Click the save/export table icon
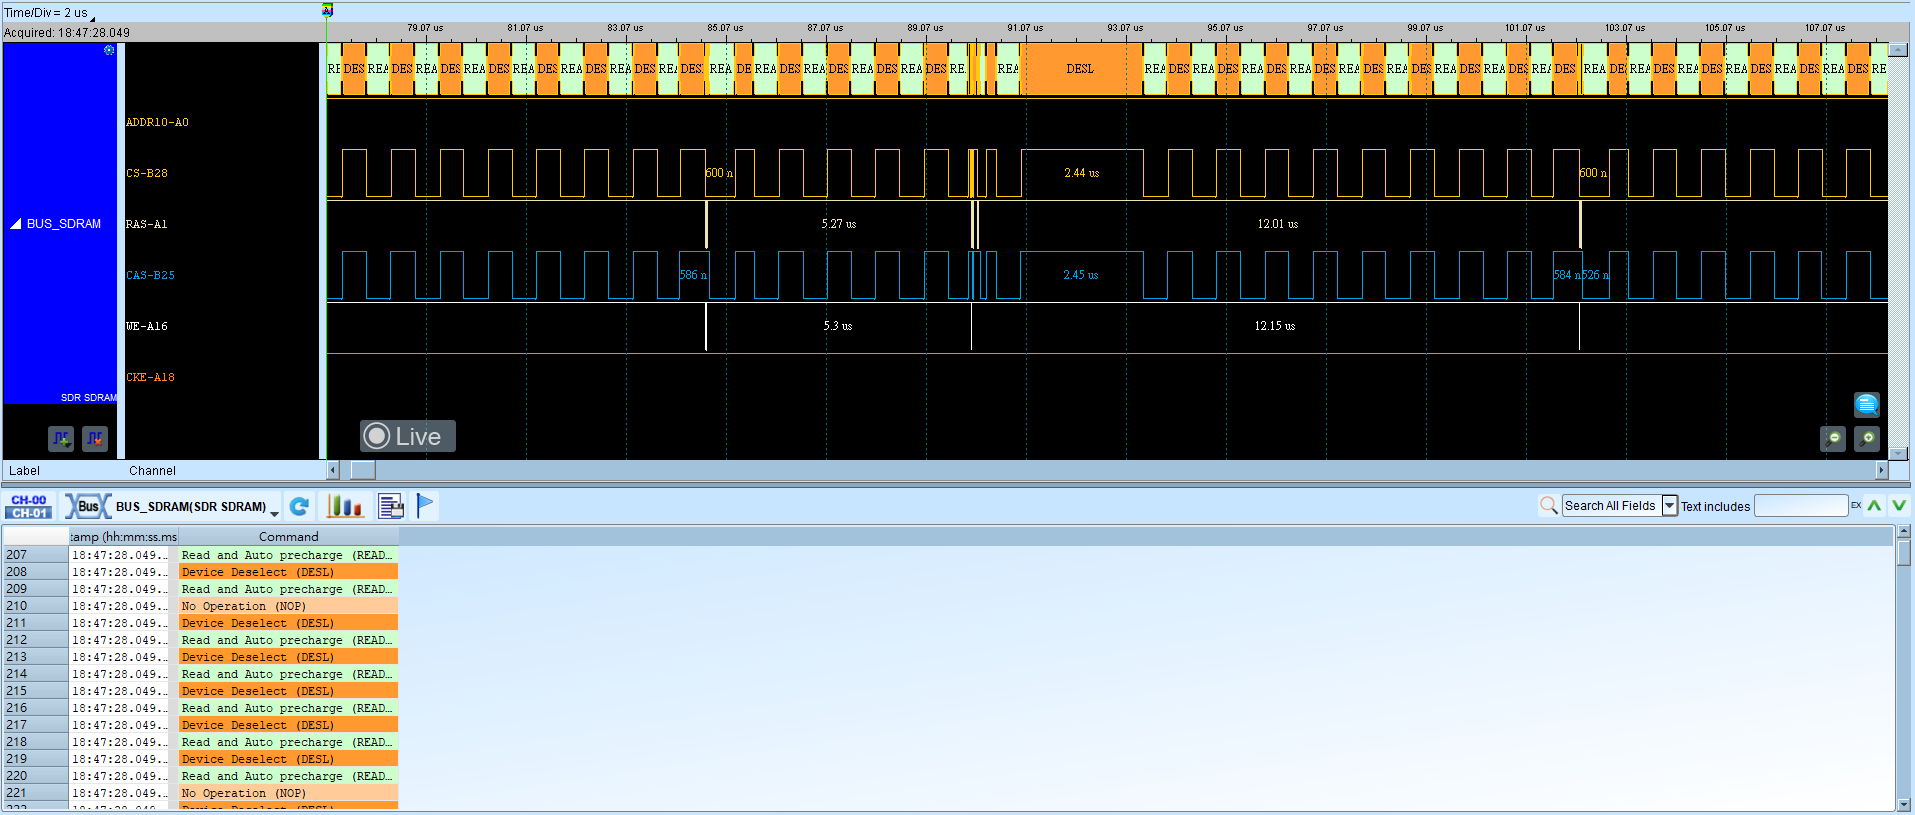 coord(391,506)
